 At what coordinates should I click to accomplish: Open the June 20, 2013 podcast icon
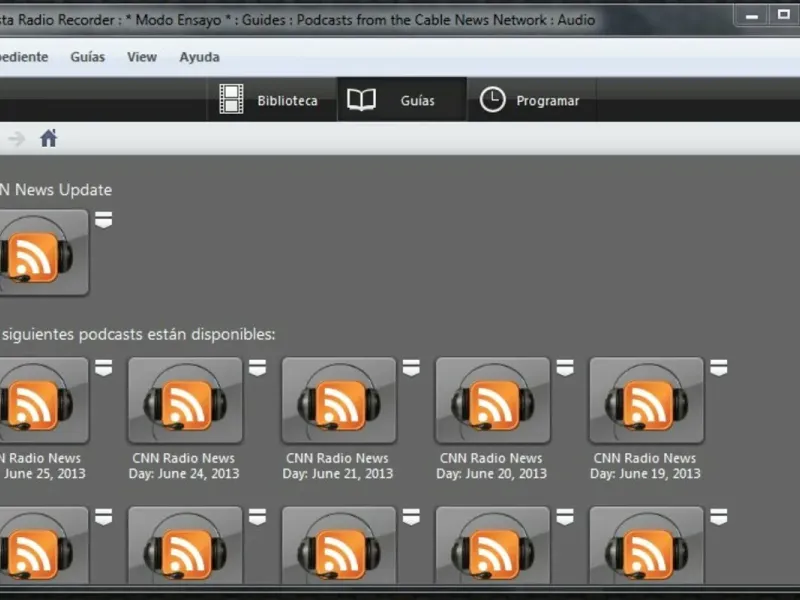click(x=492, y=401)
